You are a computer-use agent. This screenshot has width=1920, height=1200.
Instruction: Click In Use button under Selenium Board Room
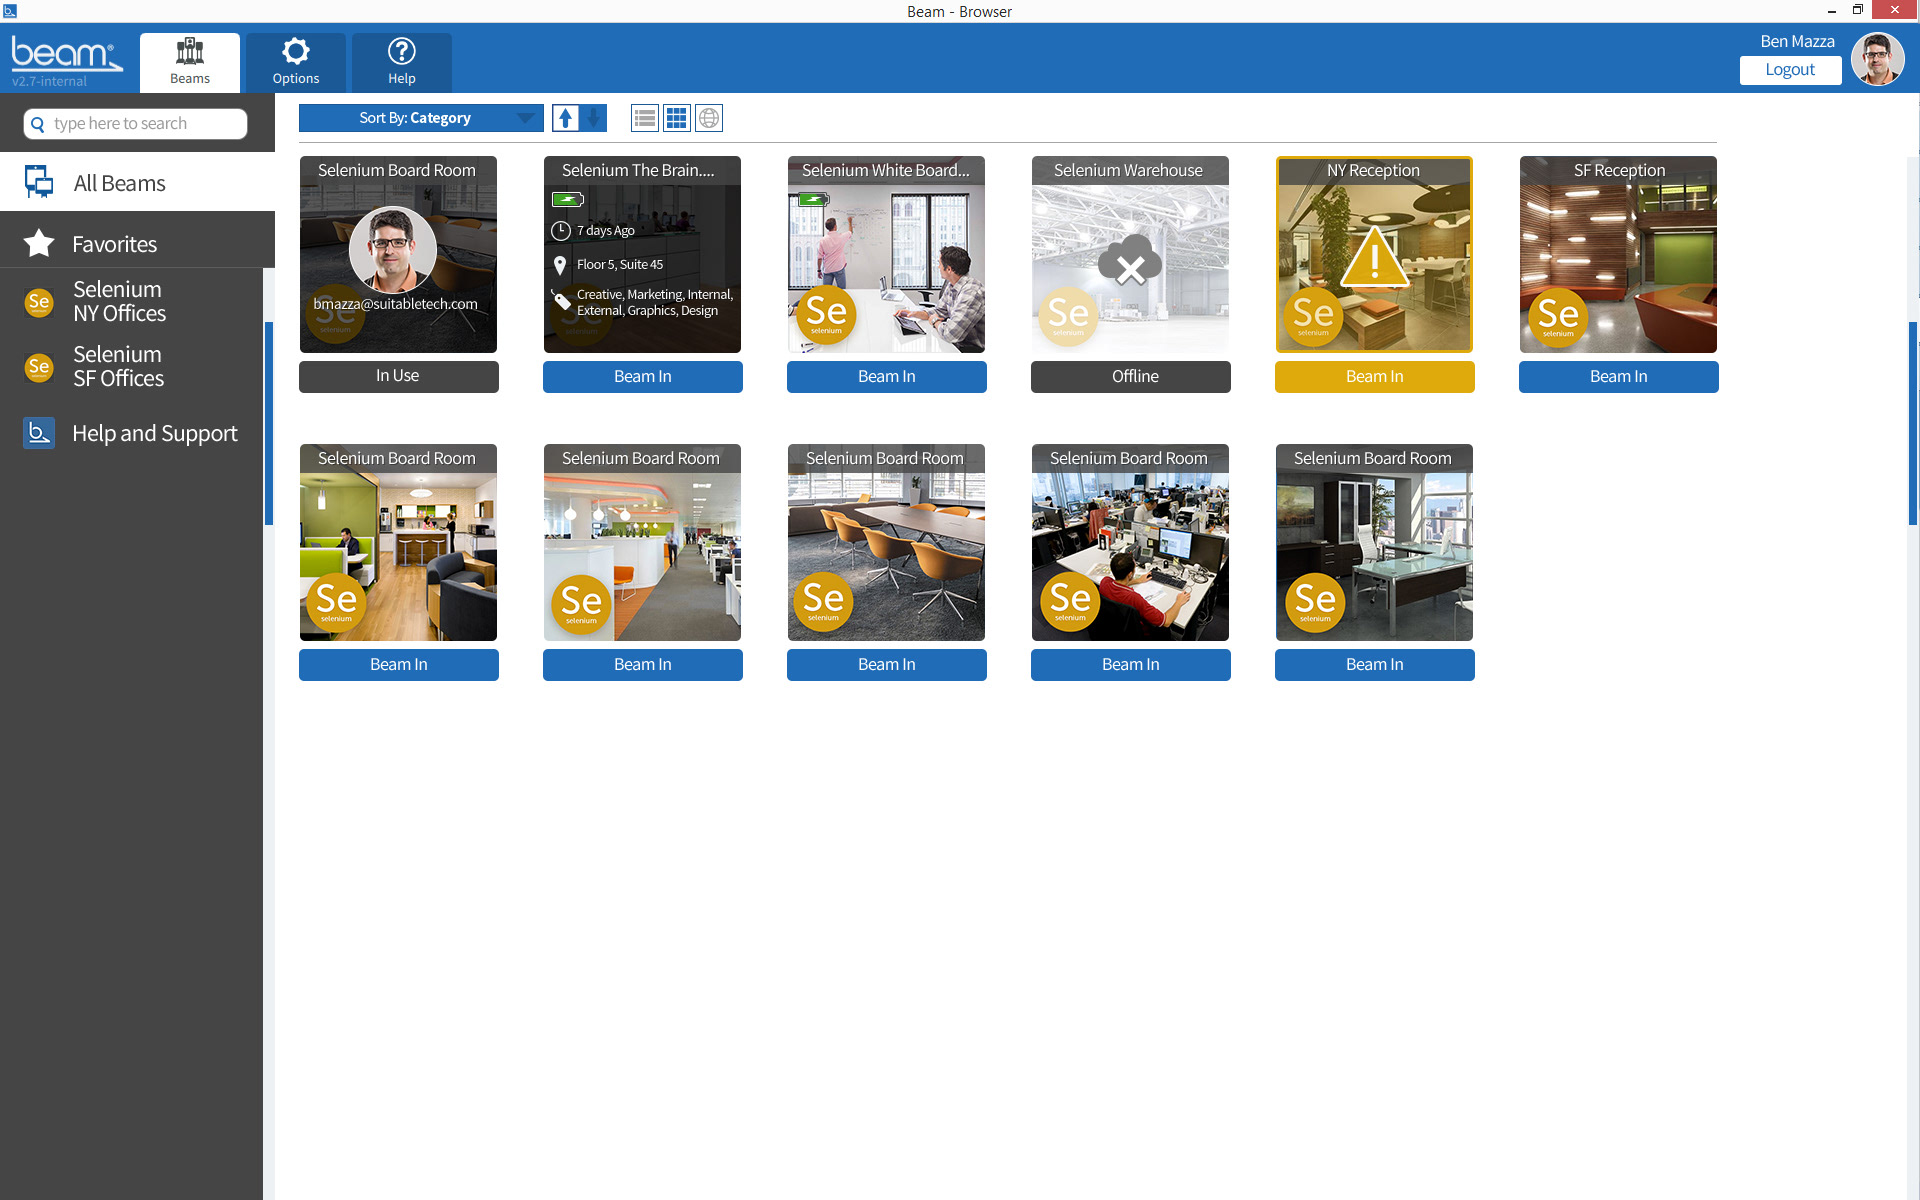coord(398,376)
